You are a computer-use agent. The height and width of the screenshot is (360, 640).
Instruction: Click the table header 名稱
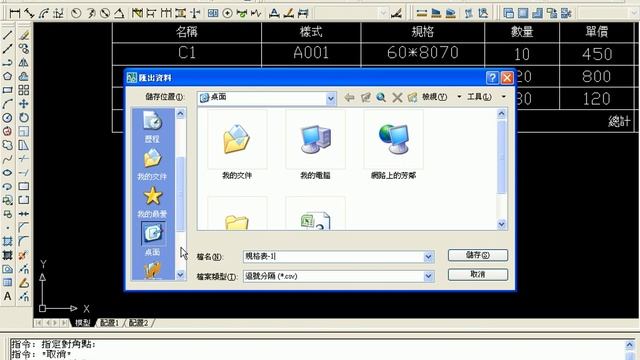pos(187,32)
